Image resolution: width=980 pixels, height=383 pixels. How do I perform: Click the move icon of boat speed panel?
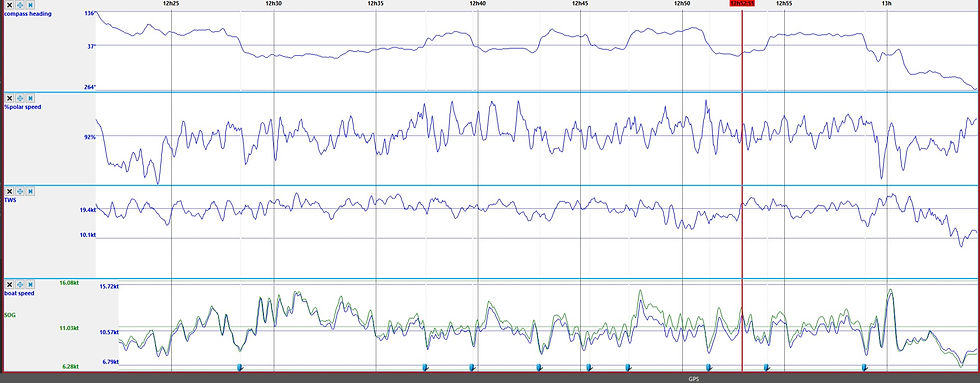tap(19, 284)
